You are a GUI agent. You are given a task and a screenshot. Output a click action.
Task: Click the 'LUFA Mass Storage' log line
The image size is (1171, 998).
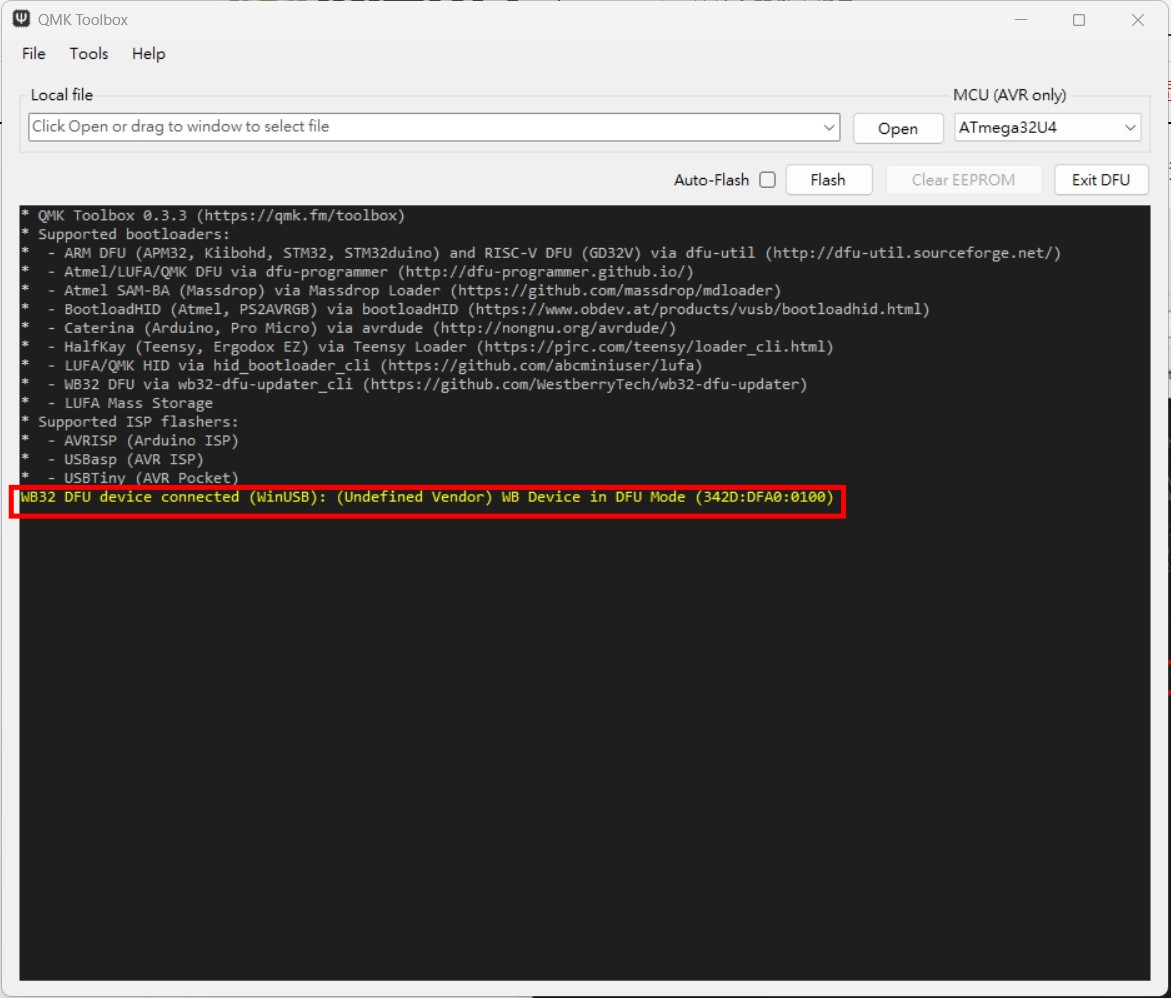click(x=117, y=403)
